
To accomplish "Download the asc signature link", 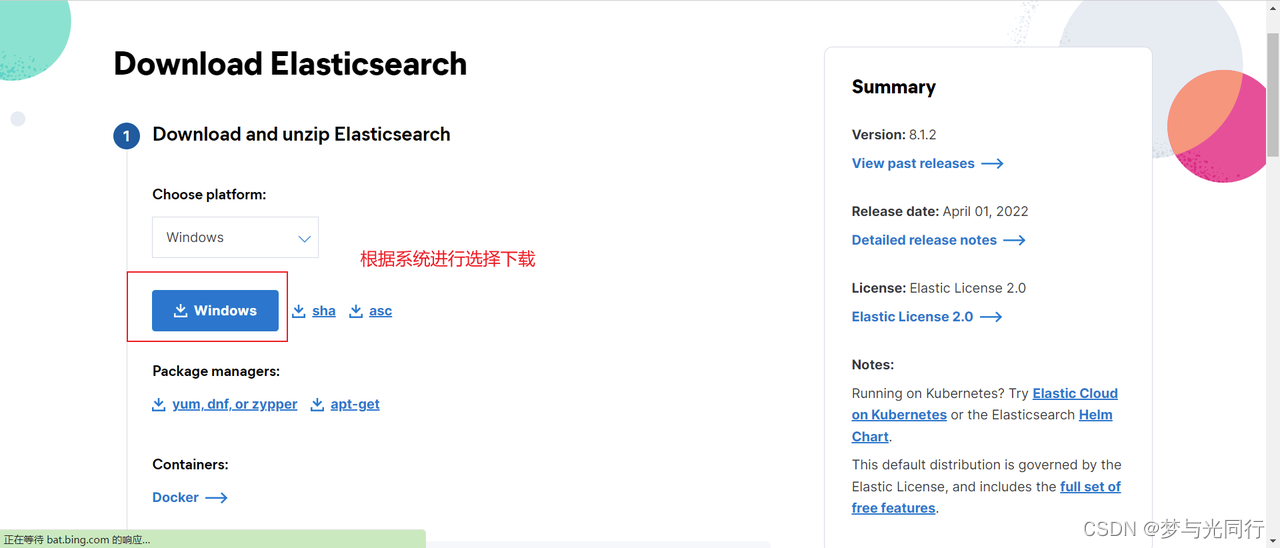I will coord(380,311).
